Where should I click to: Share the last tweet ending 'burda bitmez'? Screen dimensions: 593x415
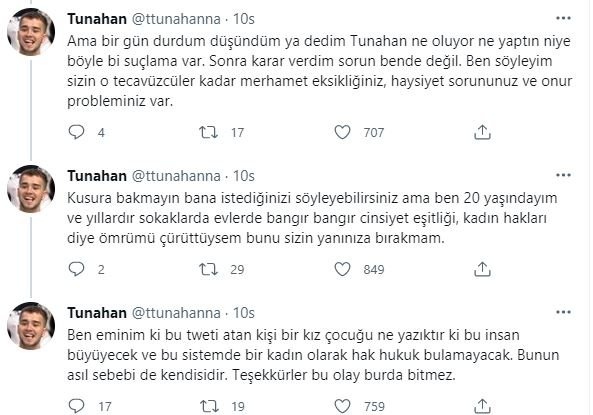[x=482, y=406]
